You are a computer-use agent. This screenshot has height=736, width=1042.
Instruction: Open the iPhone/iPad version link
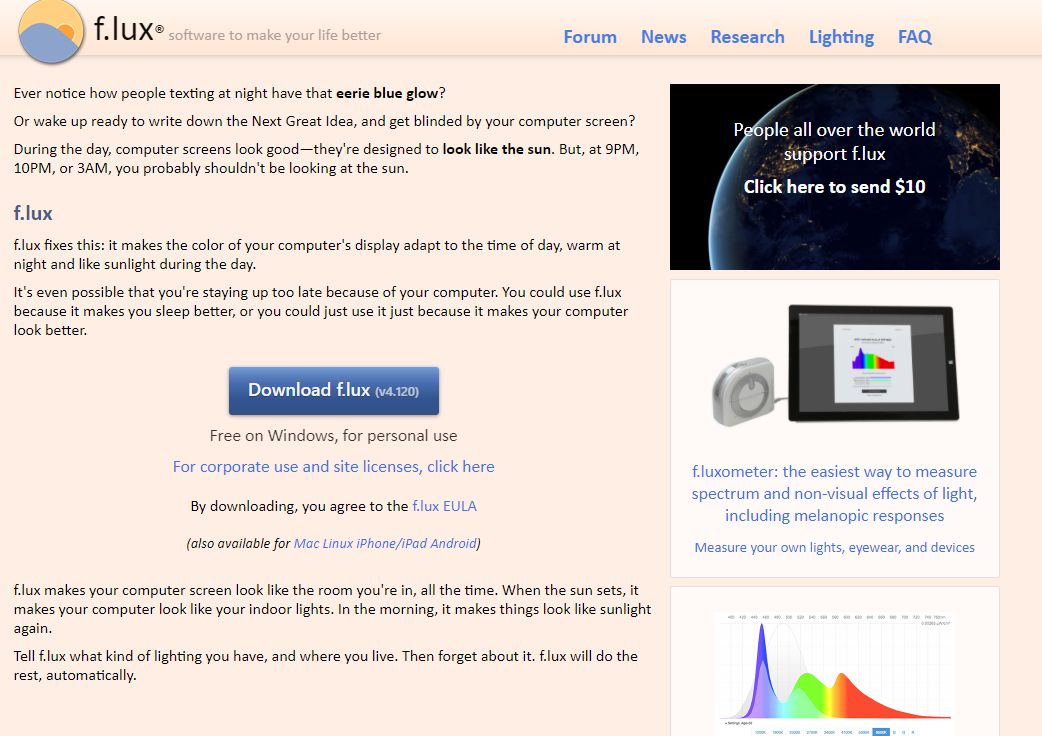point(391,543)
